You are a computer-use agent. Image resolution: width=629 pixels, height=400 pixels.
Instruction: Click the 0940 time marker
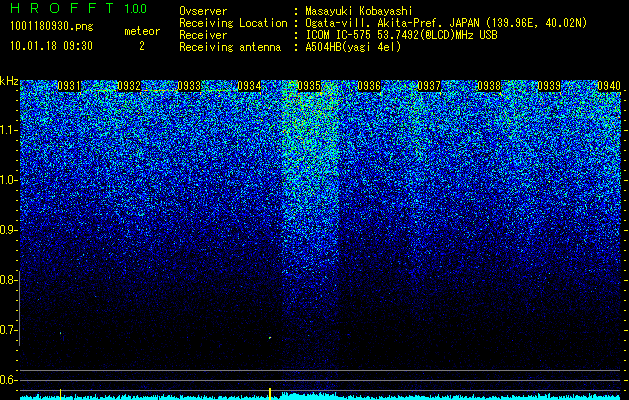pyautogui.click(x=609, y=86)
